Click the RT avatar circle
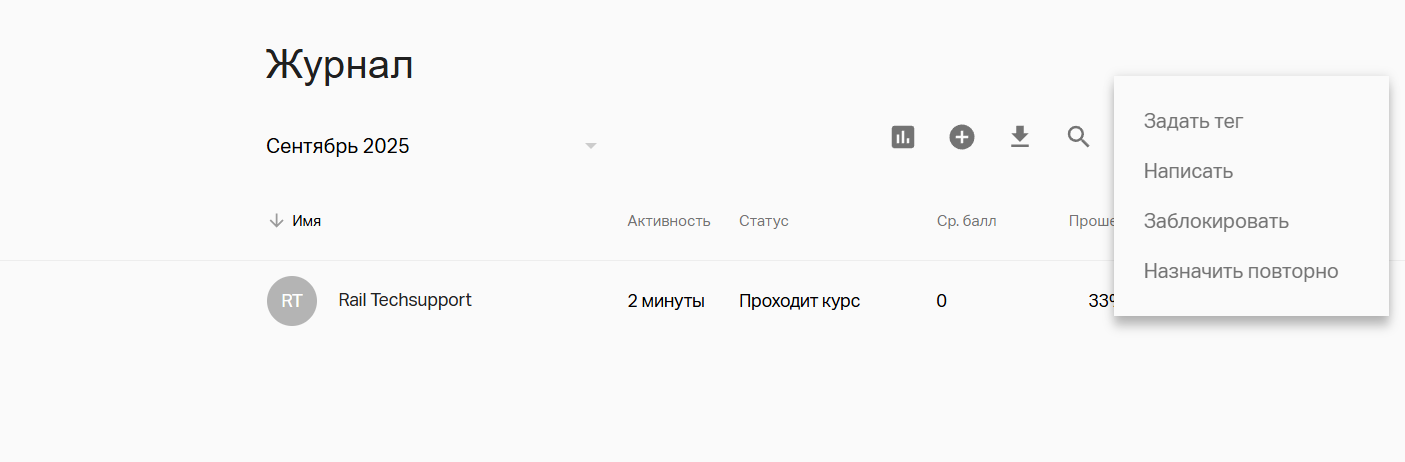Screen dimensions: 1405x462 [x=292, y=301]
